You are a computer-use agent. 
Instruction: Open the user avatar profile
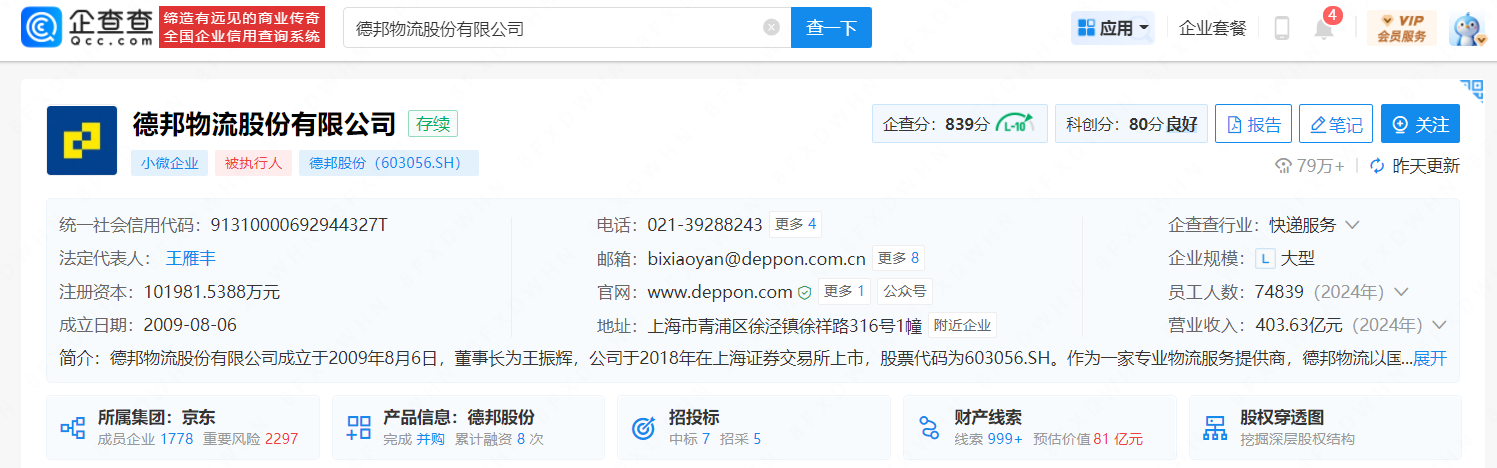[x=1468, y=28]
